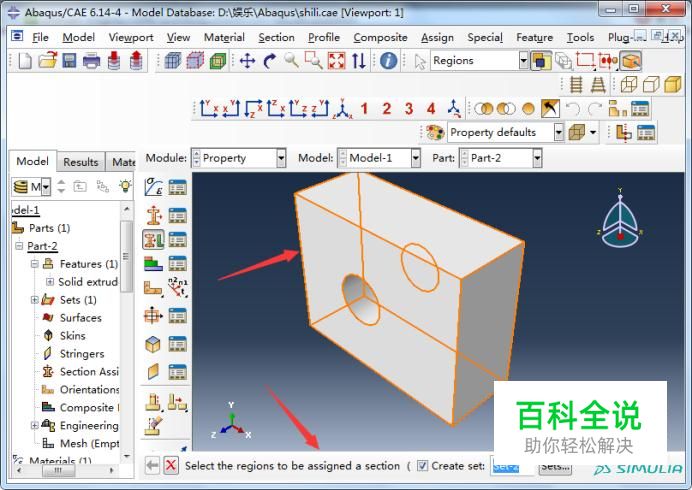Open the Material menu
The height and width of the screenshot is (490, 692).
pos(224,38)
